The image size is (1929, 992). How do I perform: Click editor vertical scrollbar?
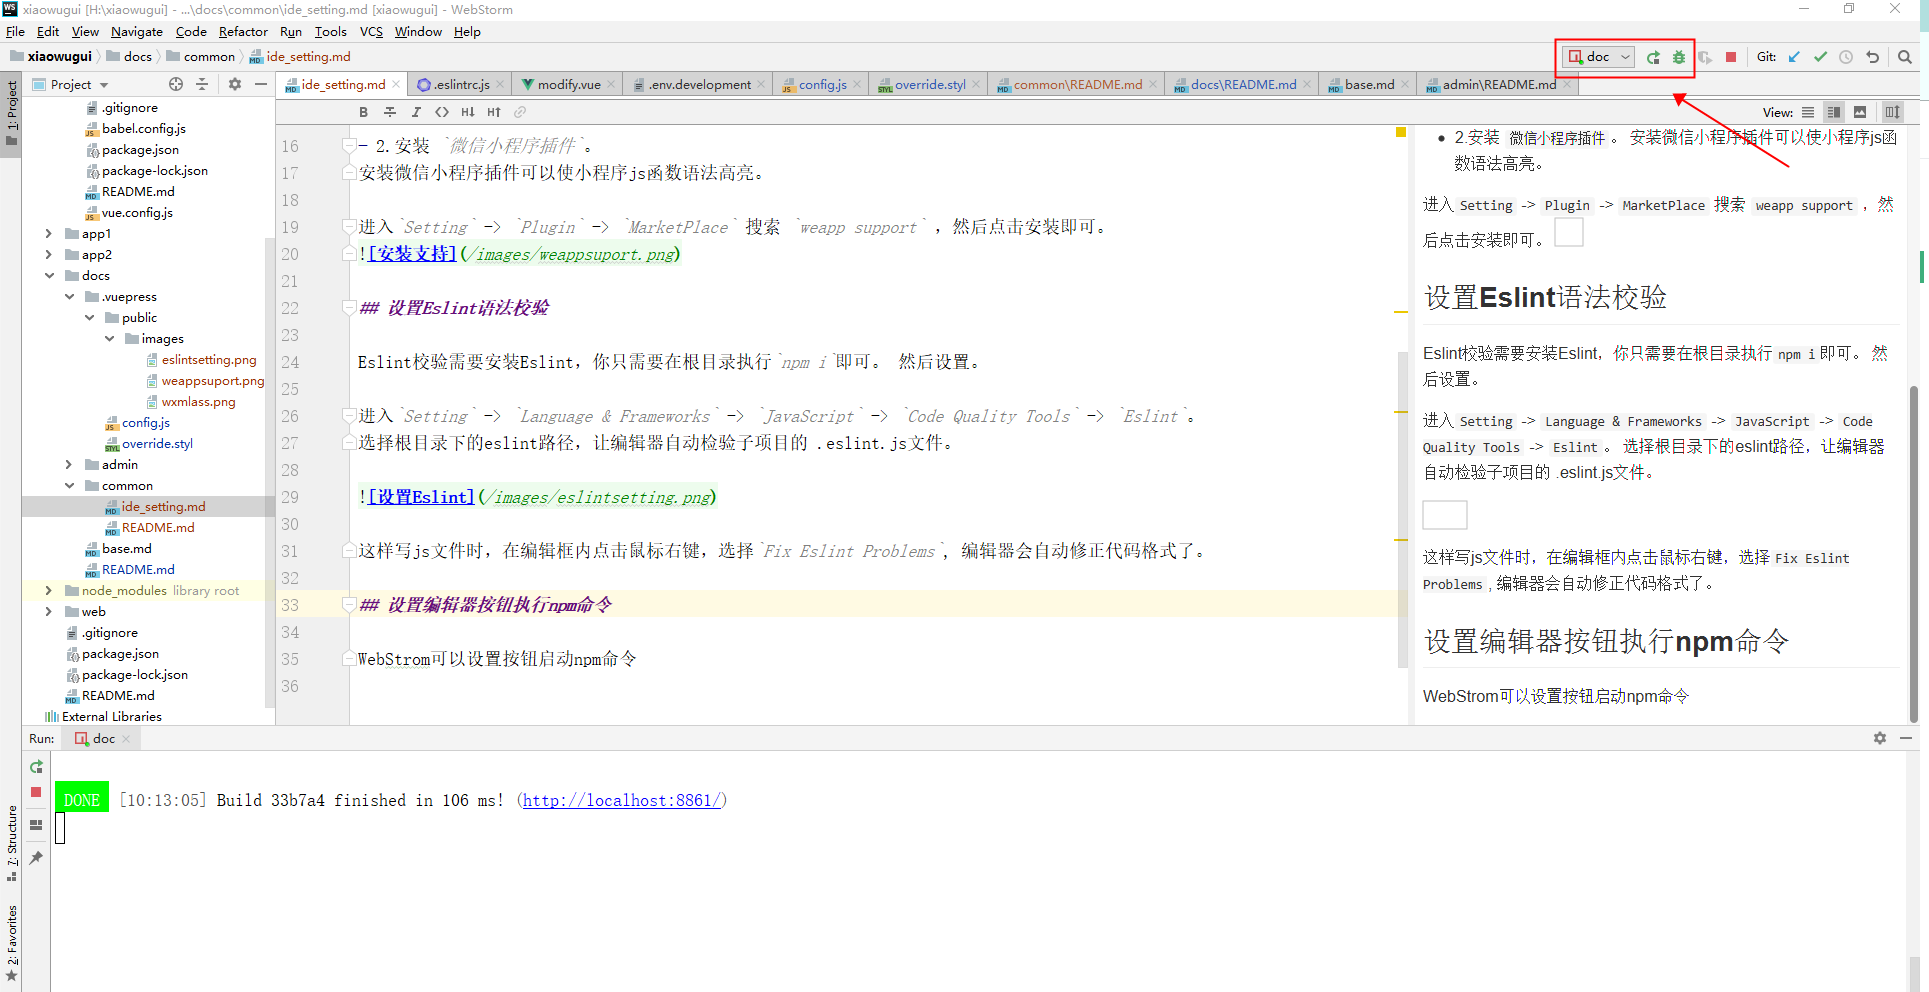coord(1402,510)
